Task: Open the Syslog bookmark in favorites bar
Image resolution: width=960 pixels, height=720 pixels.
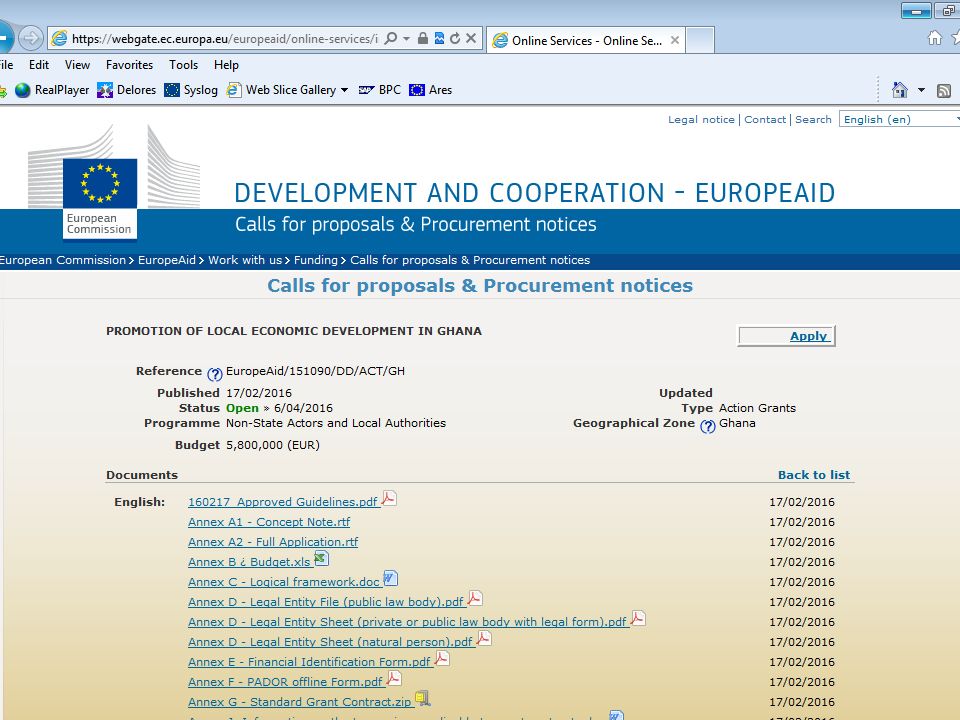Action: coord(191,90)
